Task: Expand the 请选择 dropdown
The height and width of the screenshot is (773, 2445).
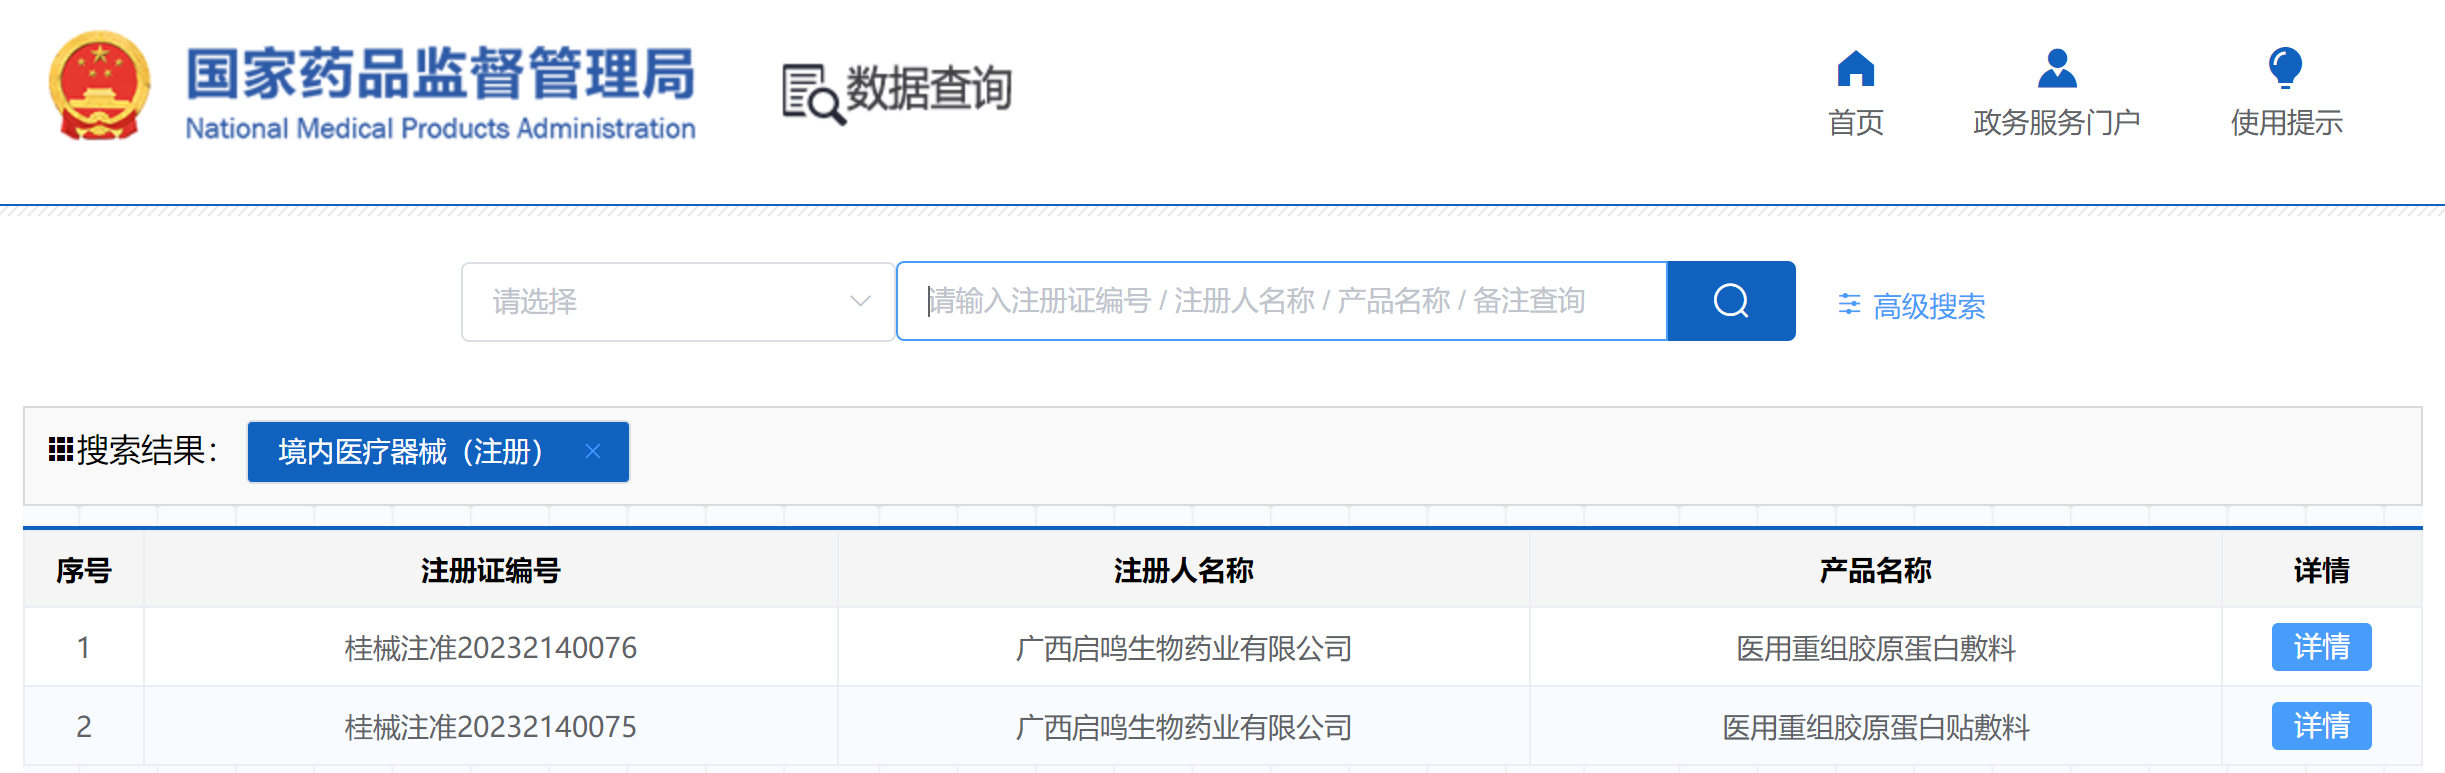Action: point(678,301)
